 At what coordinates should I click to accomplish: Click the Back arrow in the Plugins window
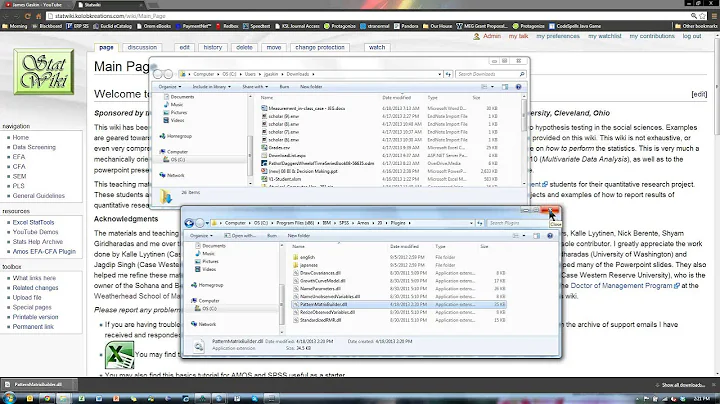tap(189, 223)
